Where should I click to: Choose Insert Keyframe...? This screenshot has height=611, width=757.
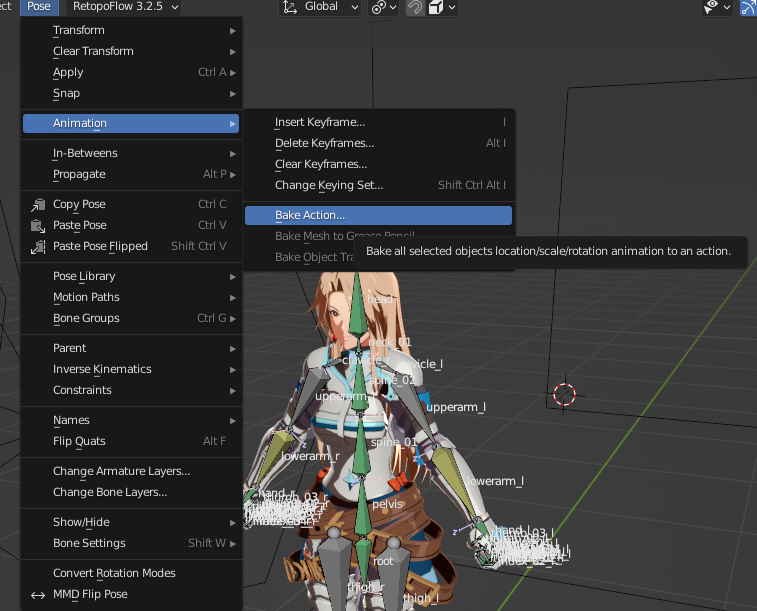pyautogui.click(x=378, y=122)
